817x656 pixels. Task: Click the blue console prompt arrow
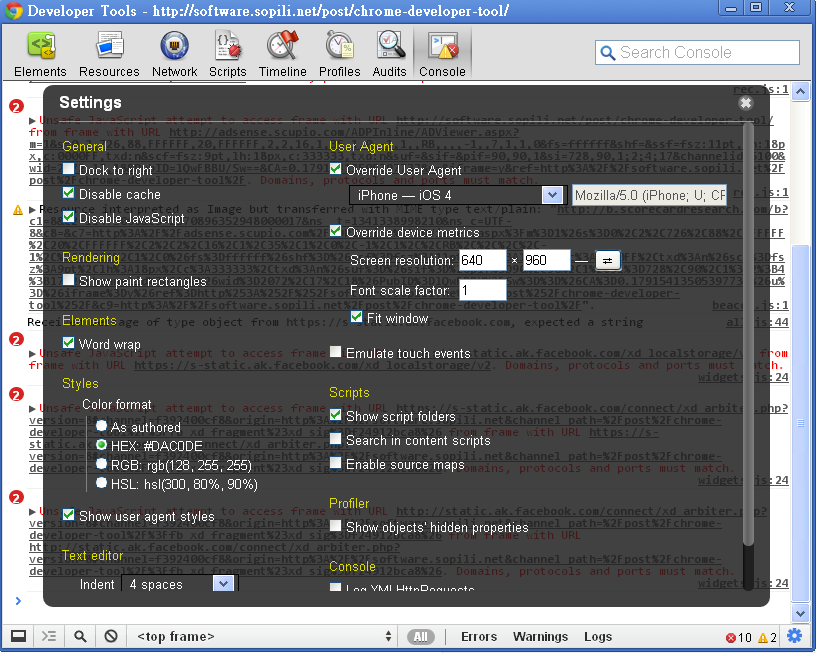pyautogui.click(x=18, y=601)
